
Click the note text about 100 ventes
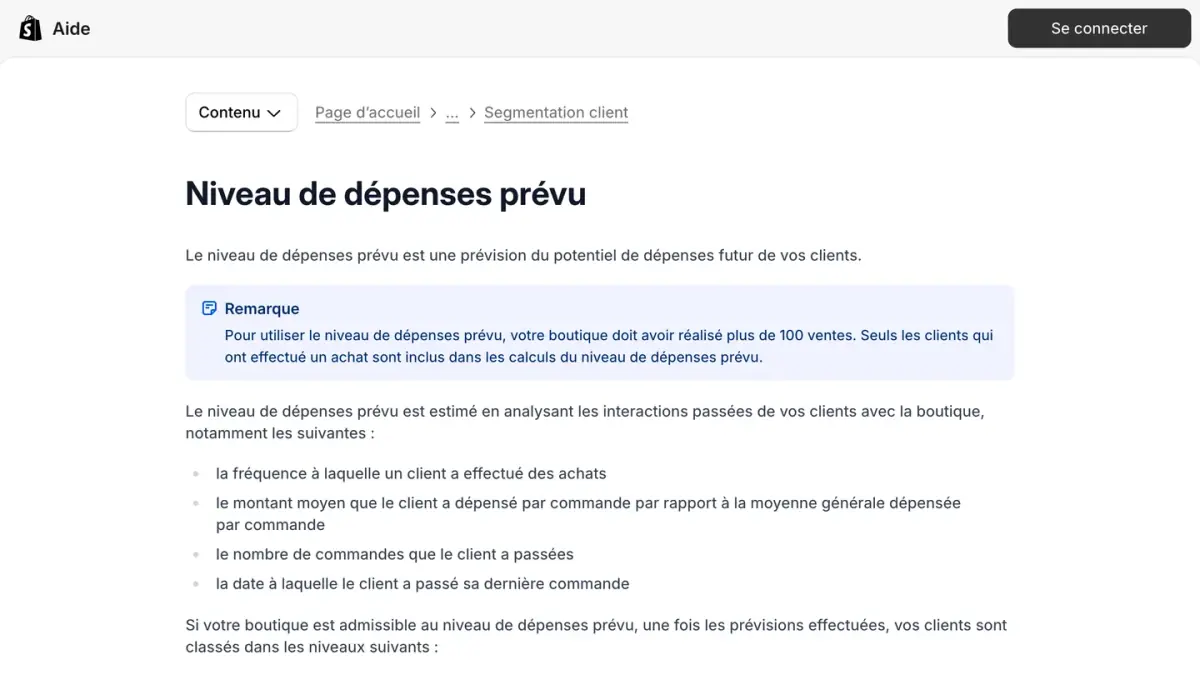coord(609,346)
